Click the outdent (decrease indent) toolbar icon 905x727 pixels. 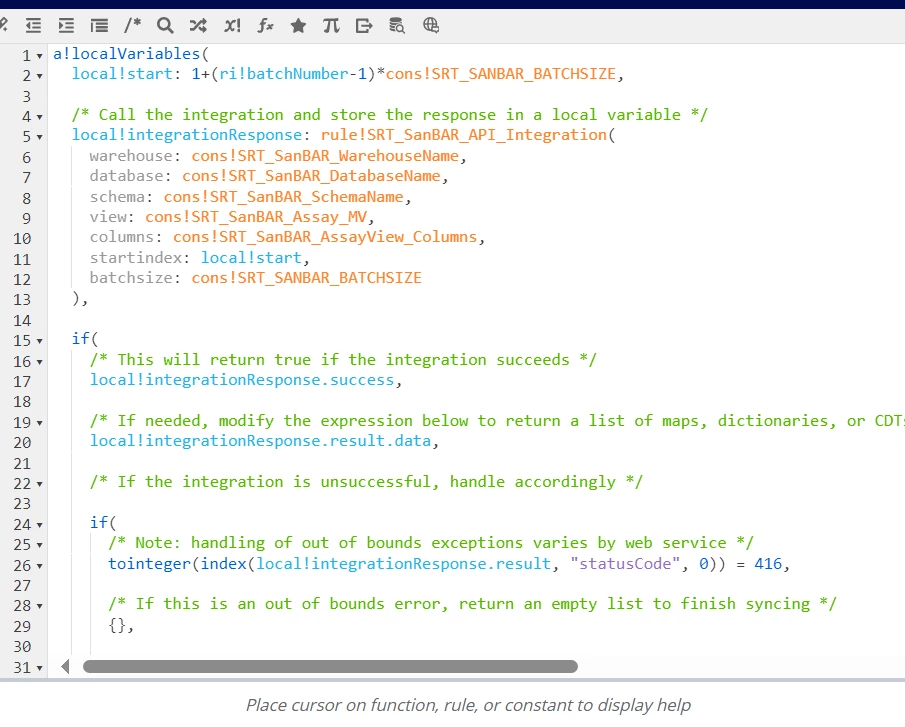click(x=33, y=25)
